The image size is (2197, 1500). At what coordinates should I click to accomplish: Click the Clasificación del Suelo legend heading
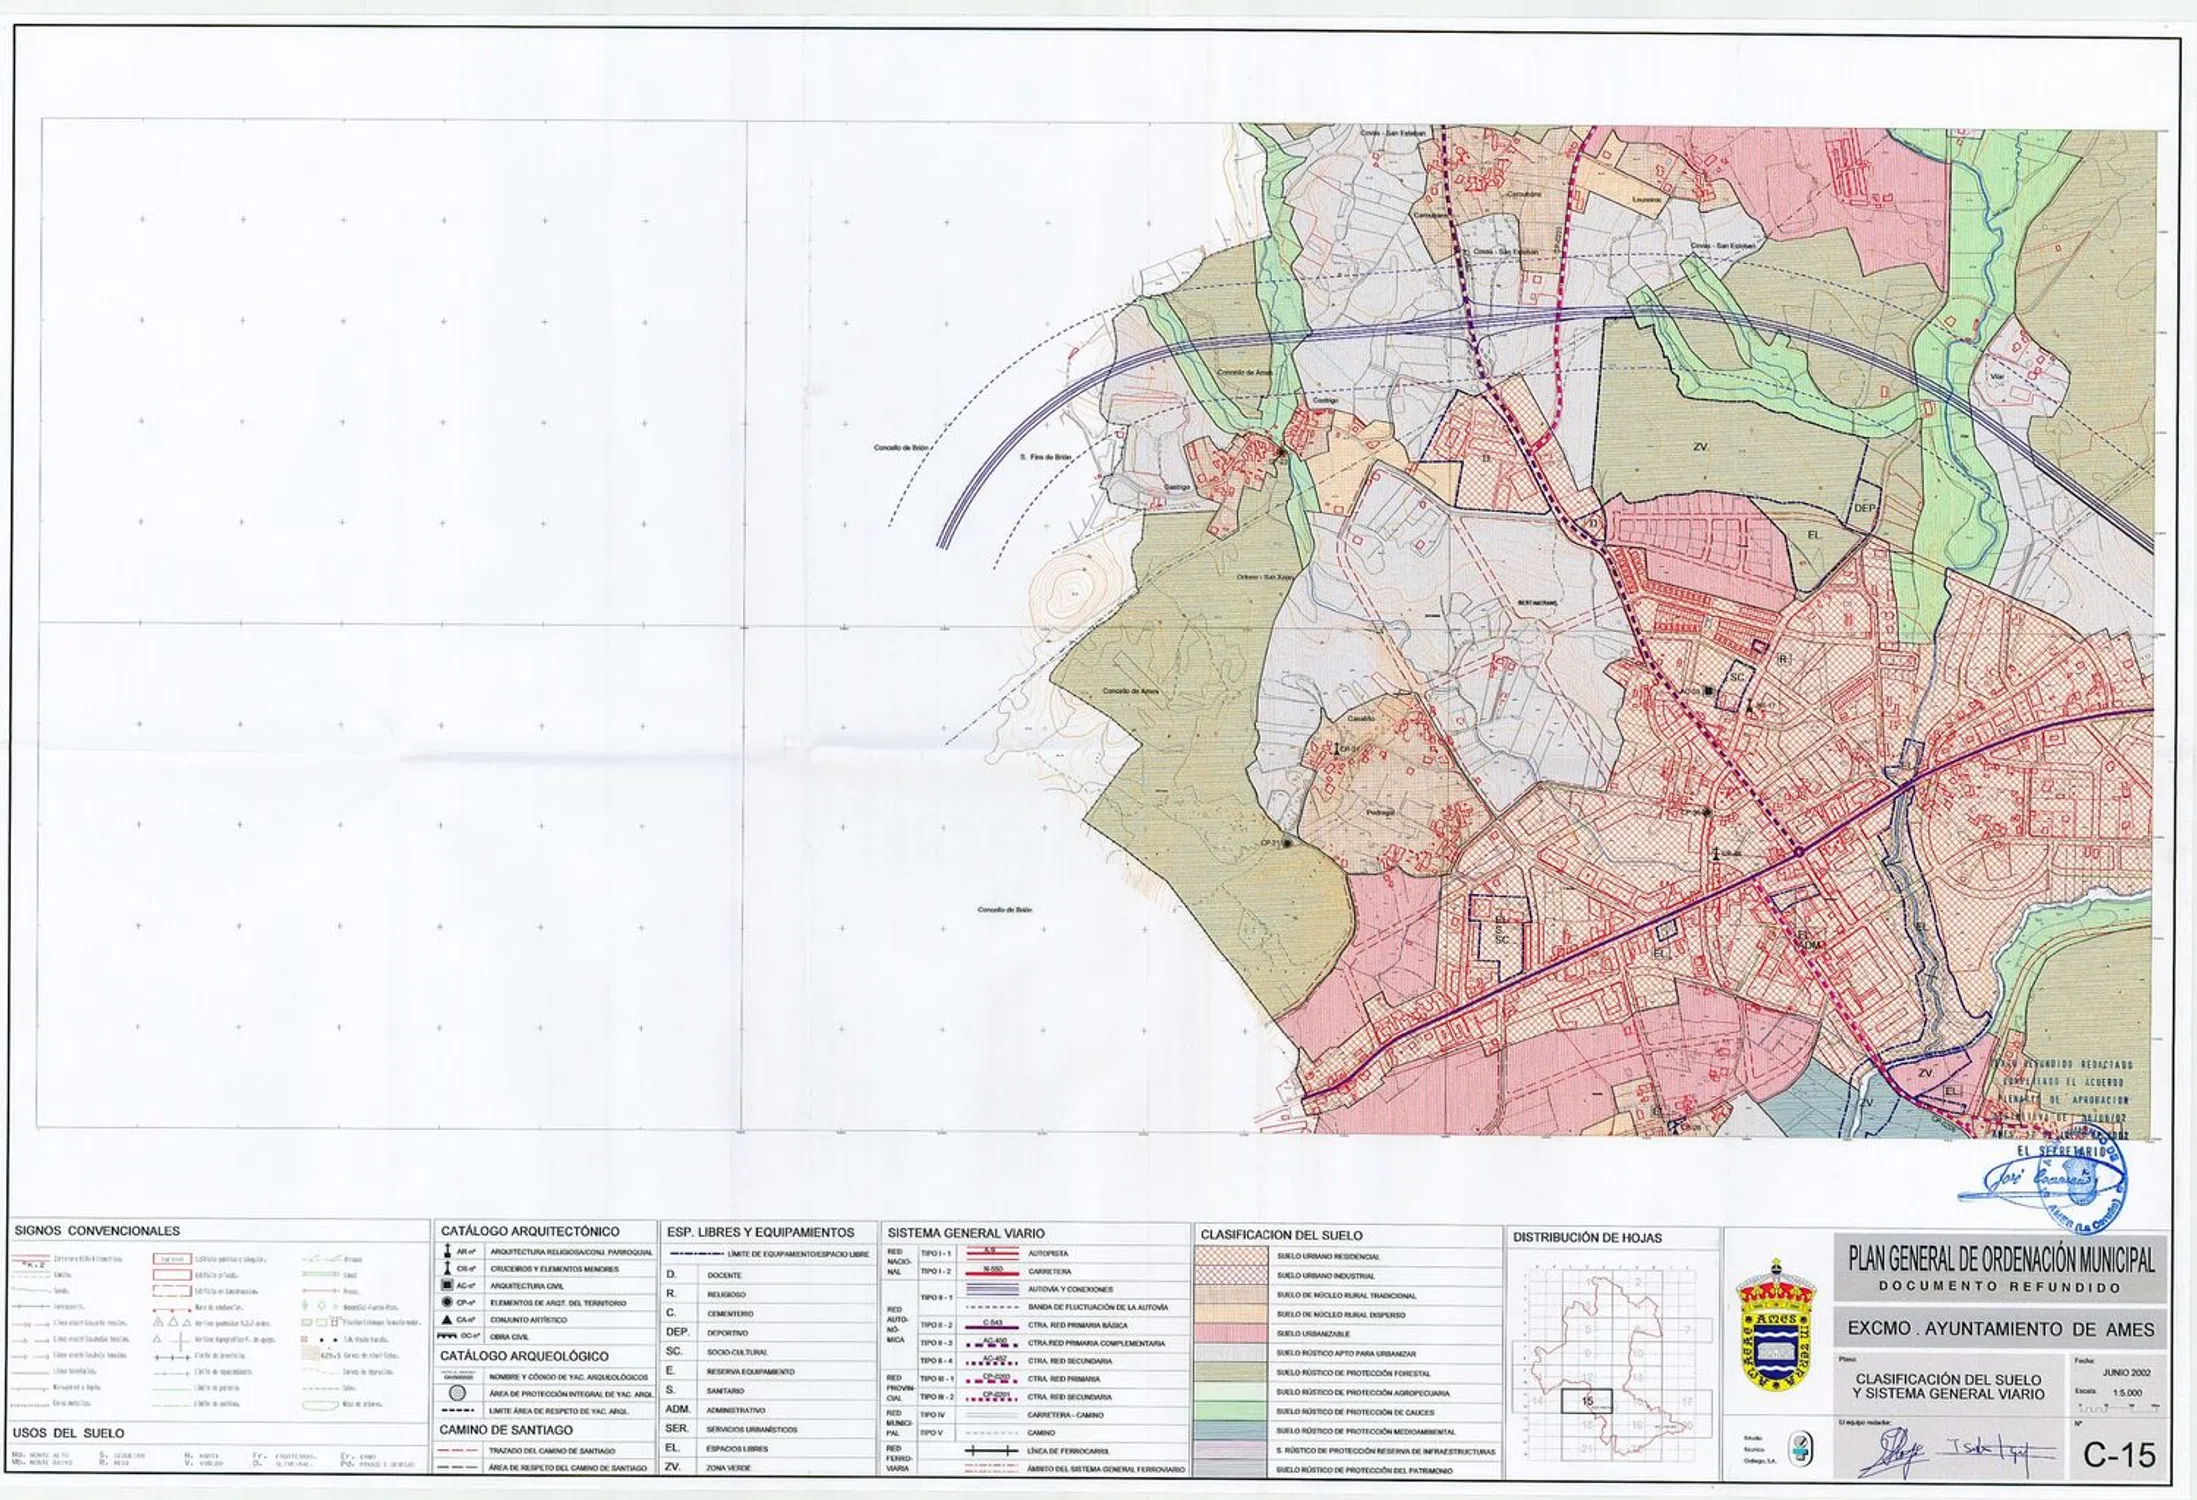1281,1235
